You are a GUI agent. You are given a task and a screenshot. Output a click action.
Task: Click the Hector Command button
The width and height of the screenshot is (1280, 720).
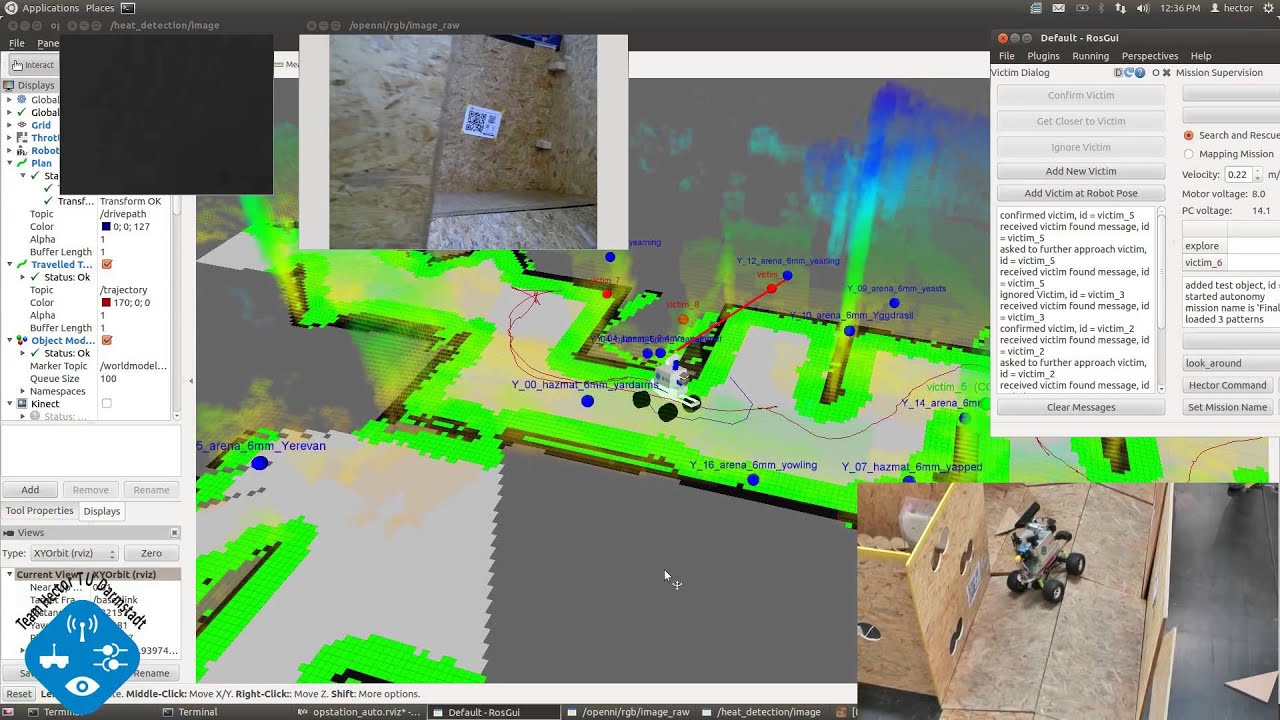[x=1227, y=385]
